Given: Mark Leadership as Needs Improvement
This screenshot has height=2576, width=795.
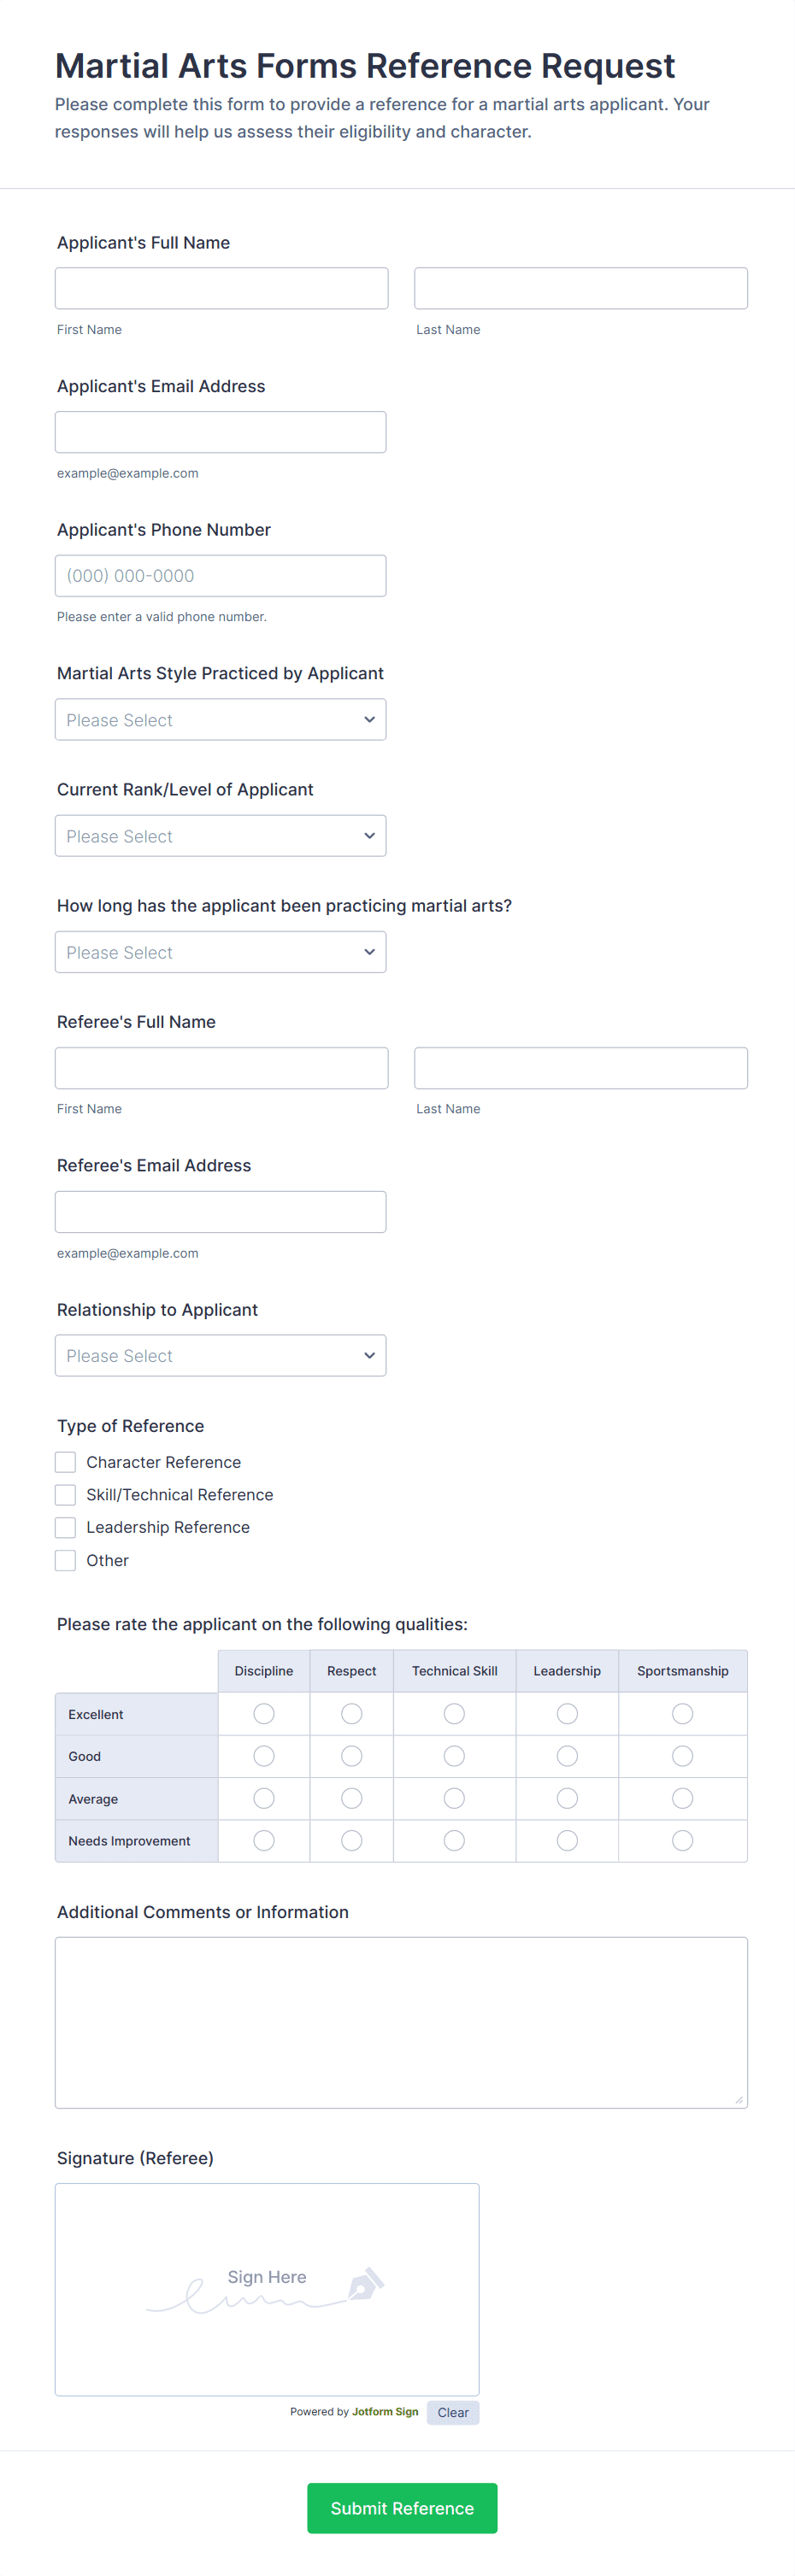Looking at the screenshot, I should click(567, 1840).
